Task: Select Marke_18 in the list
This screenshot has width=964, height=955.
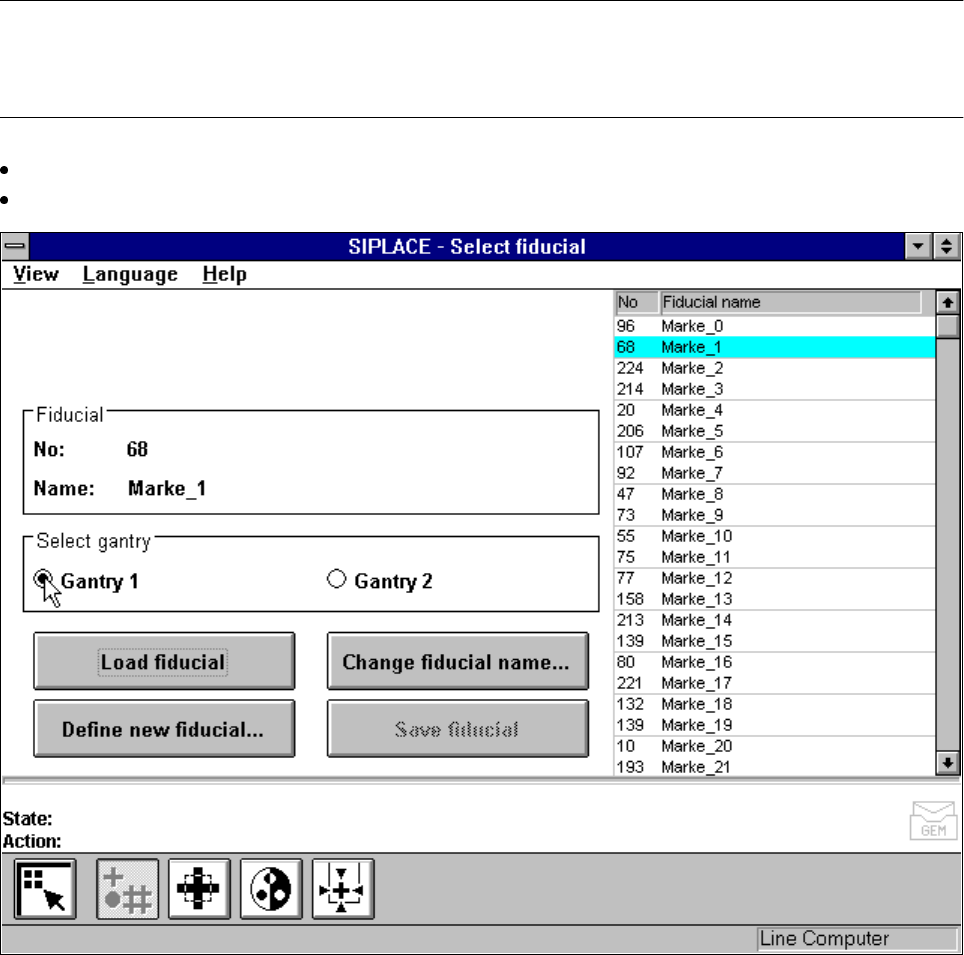Action: [x=775, y=703]
